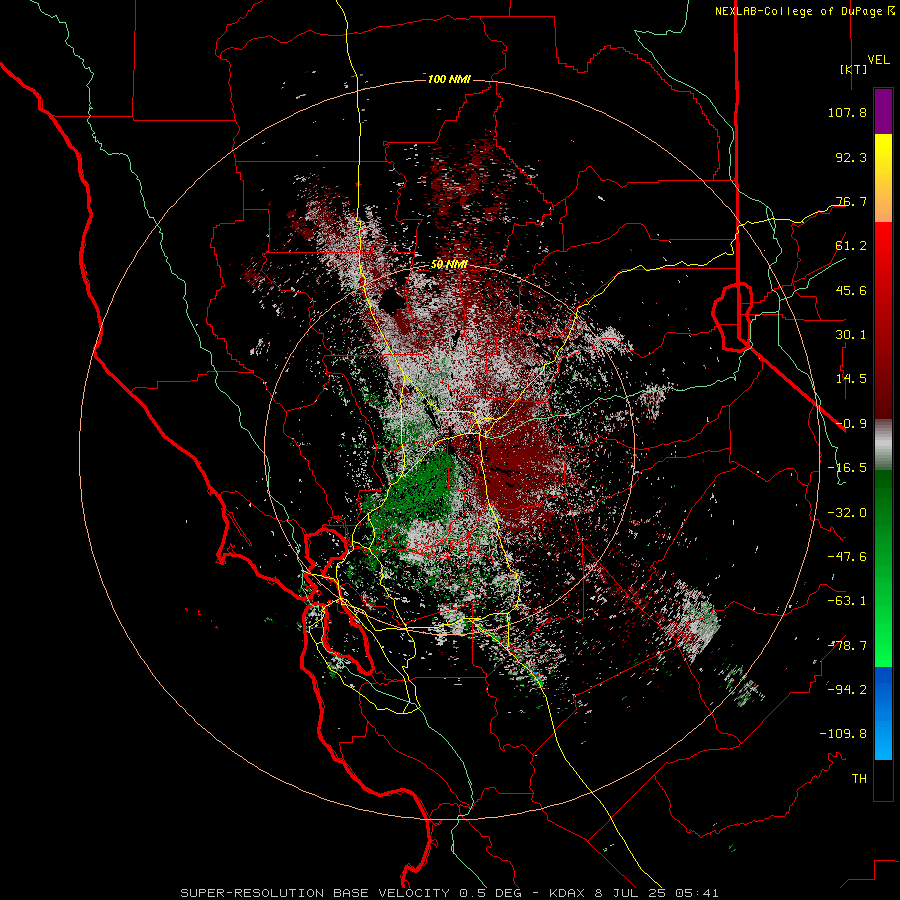The height and width of the screenshot is (900, 900).
Task: Click the -32.0 velocity scale value
Action: [x=847, y=513]
